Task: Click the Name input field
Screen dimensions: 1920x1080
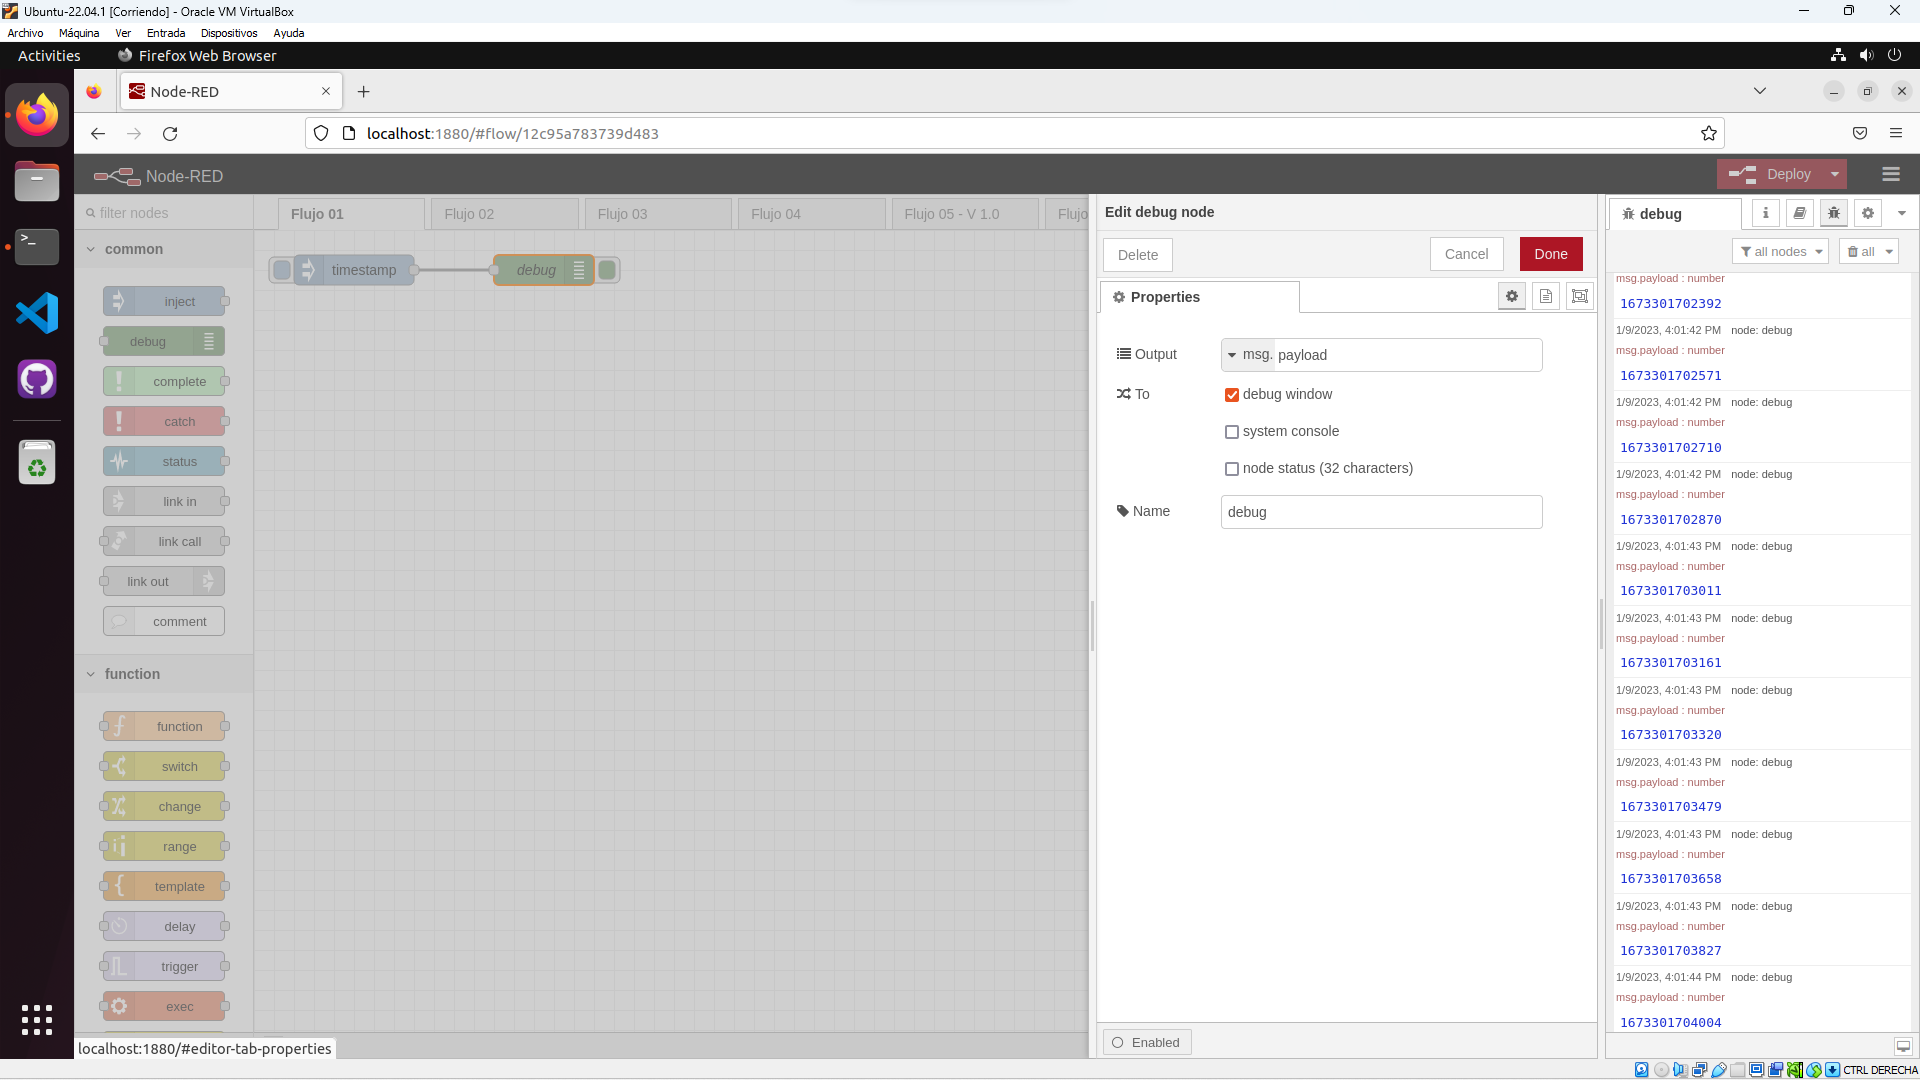Action: click(x=1380, y=512)
